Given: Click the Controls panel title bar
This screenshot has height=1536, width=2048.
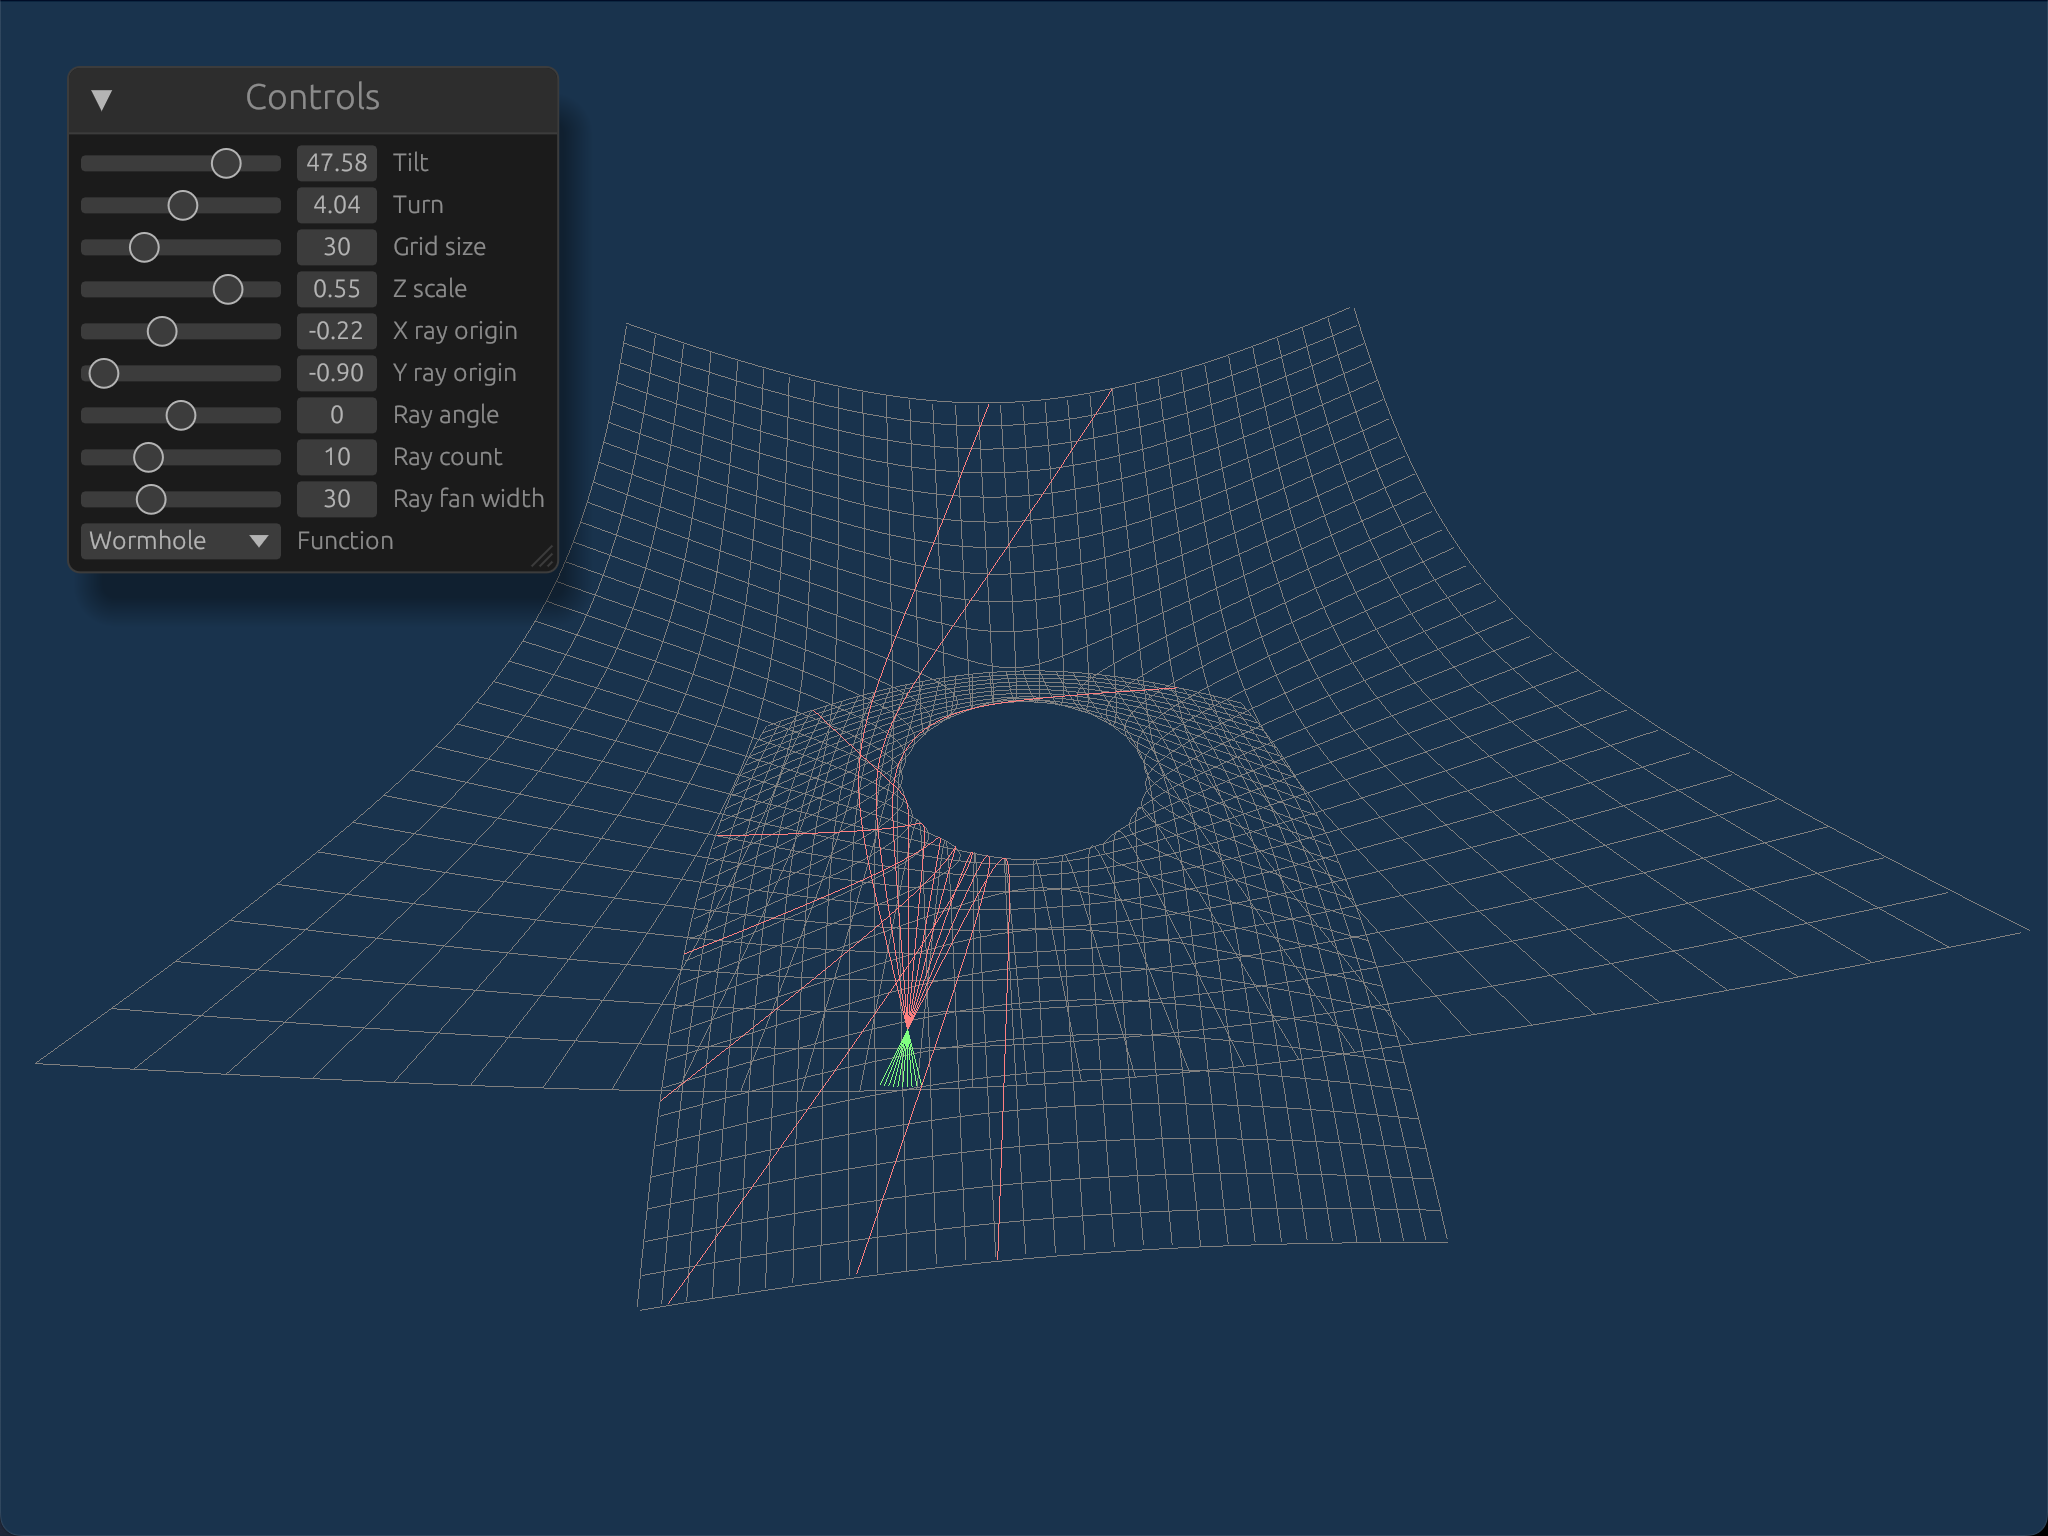Looking at the screenshot, I should (312, 98).
